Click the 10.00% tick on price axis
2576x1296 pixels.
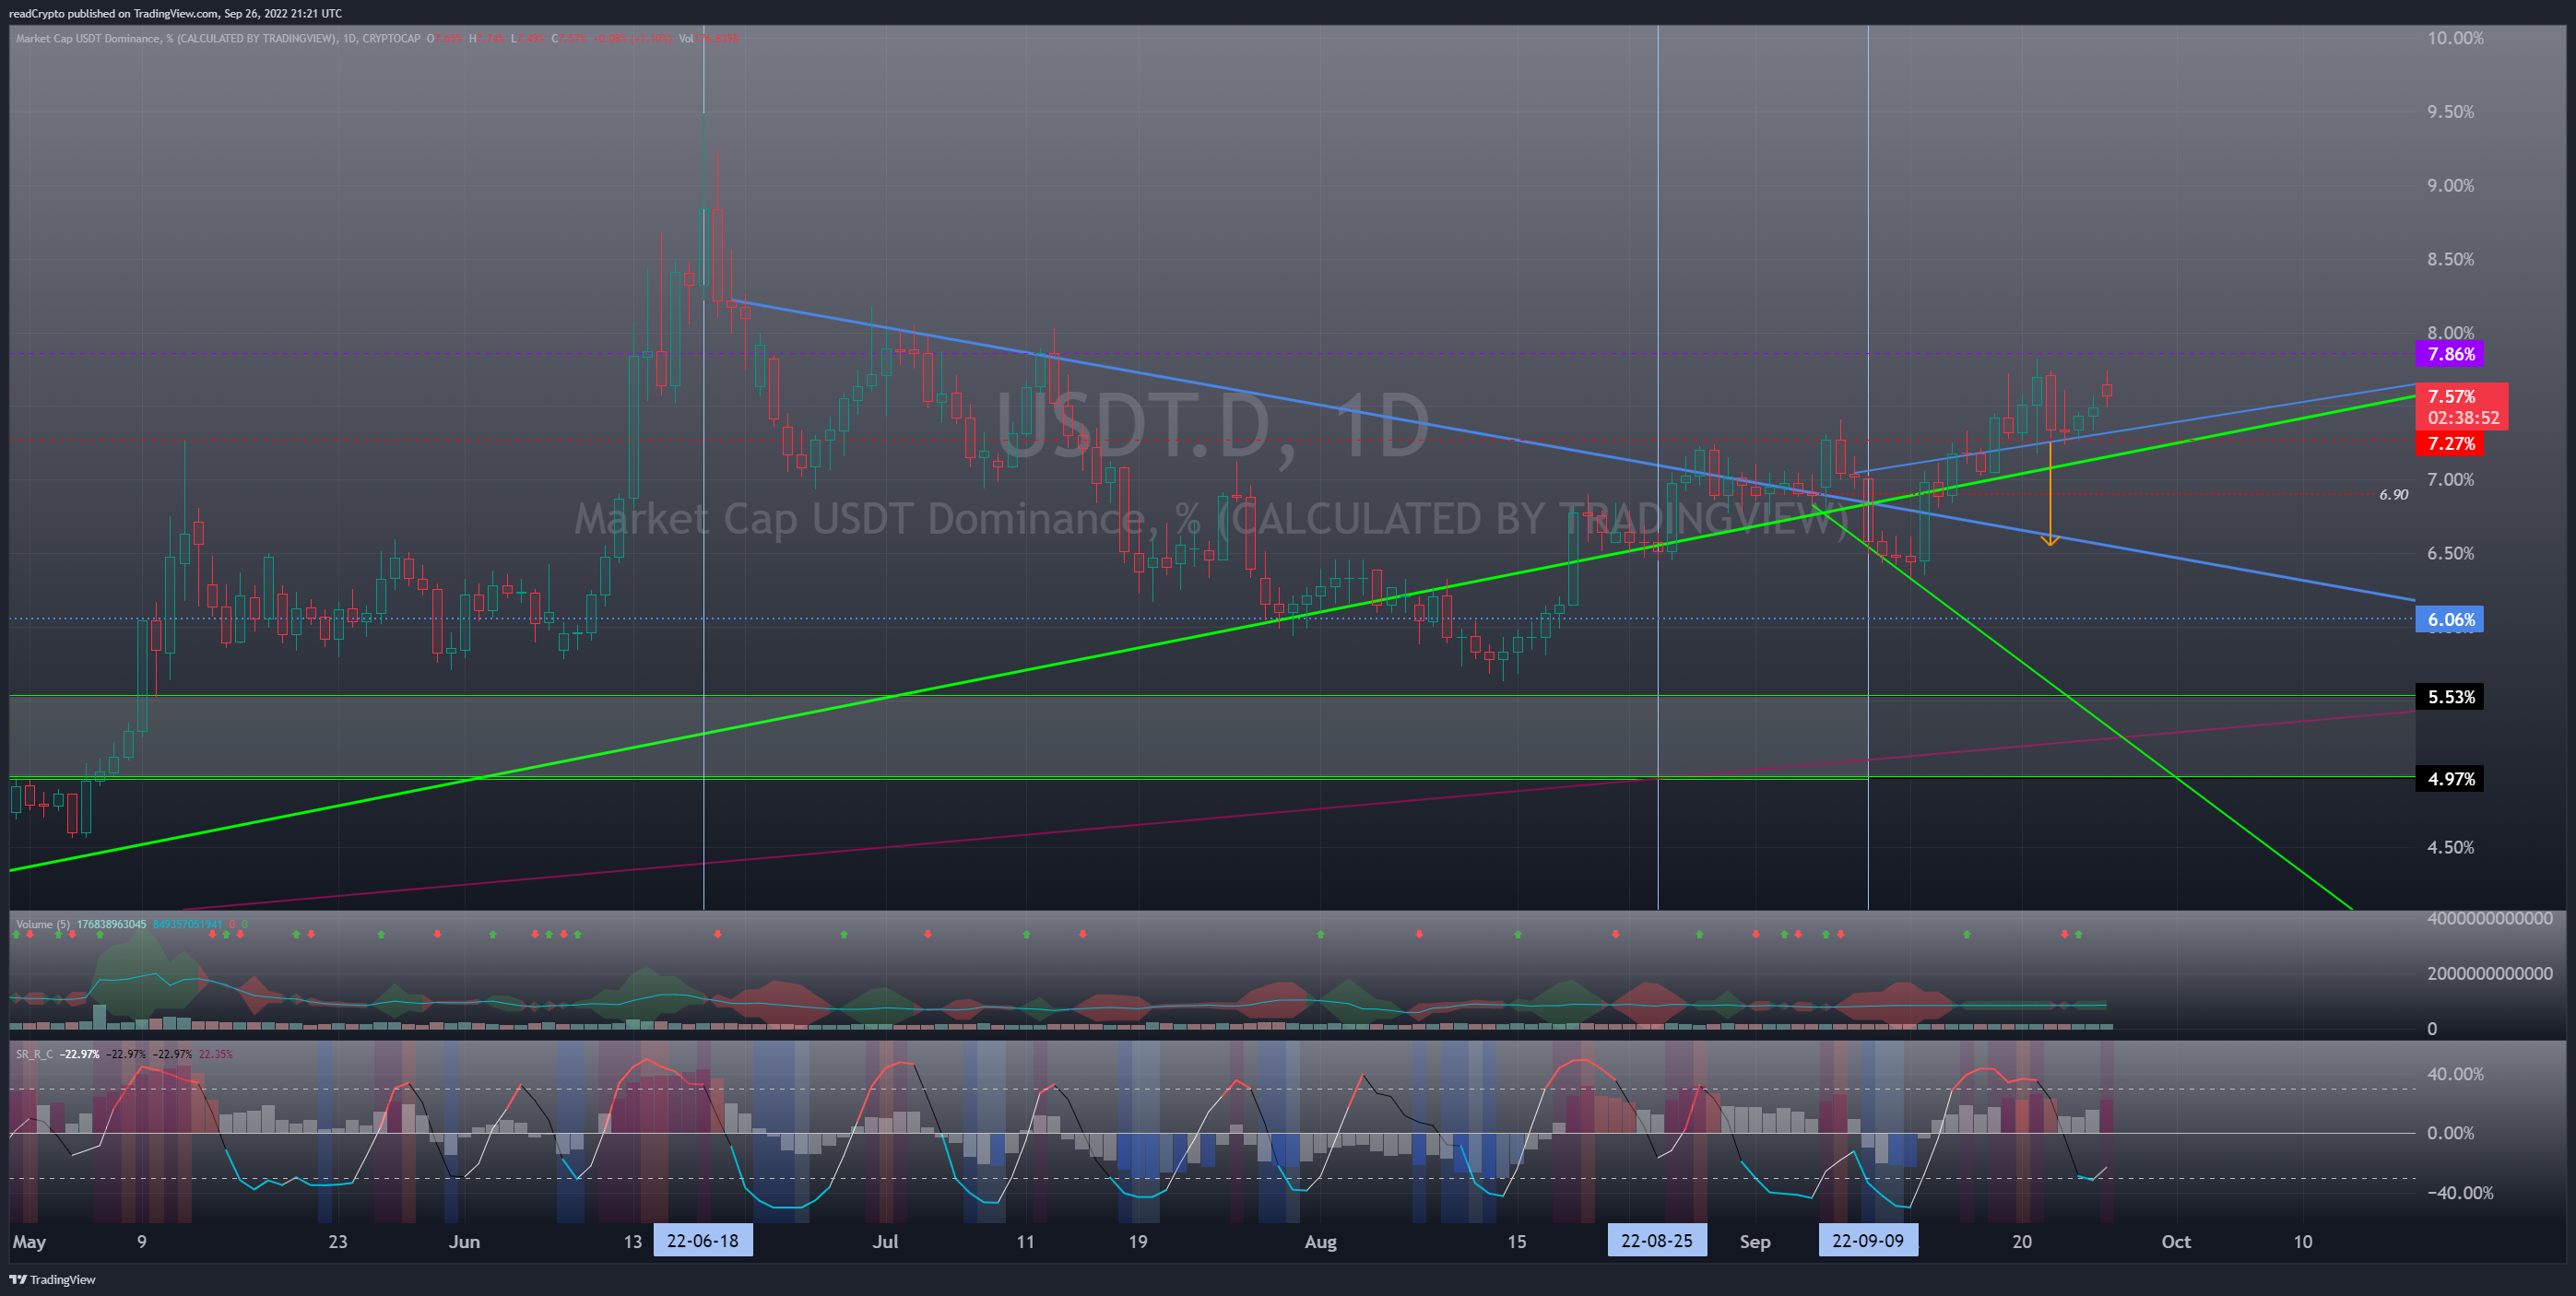click(x=2455, y=38)
